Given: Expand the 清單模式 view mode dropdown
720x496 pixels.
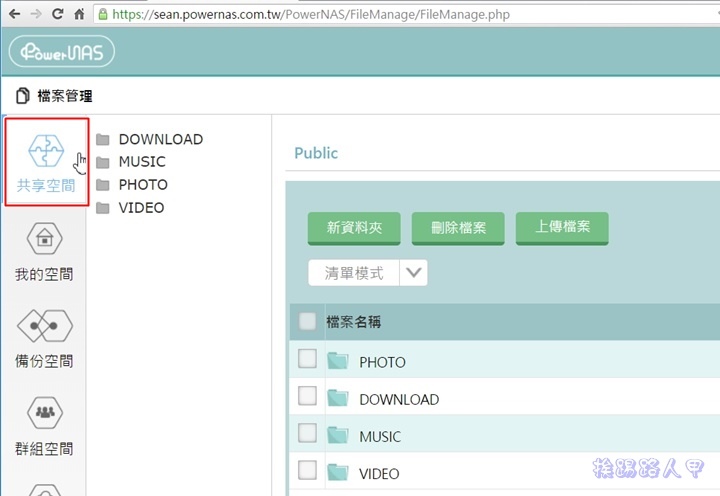Looking at the screenshot, I should click(x=414, y=273).
